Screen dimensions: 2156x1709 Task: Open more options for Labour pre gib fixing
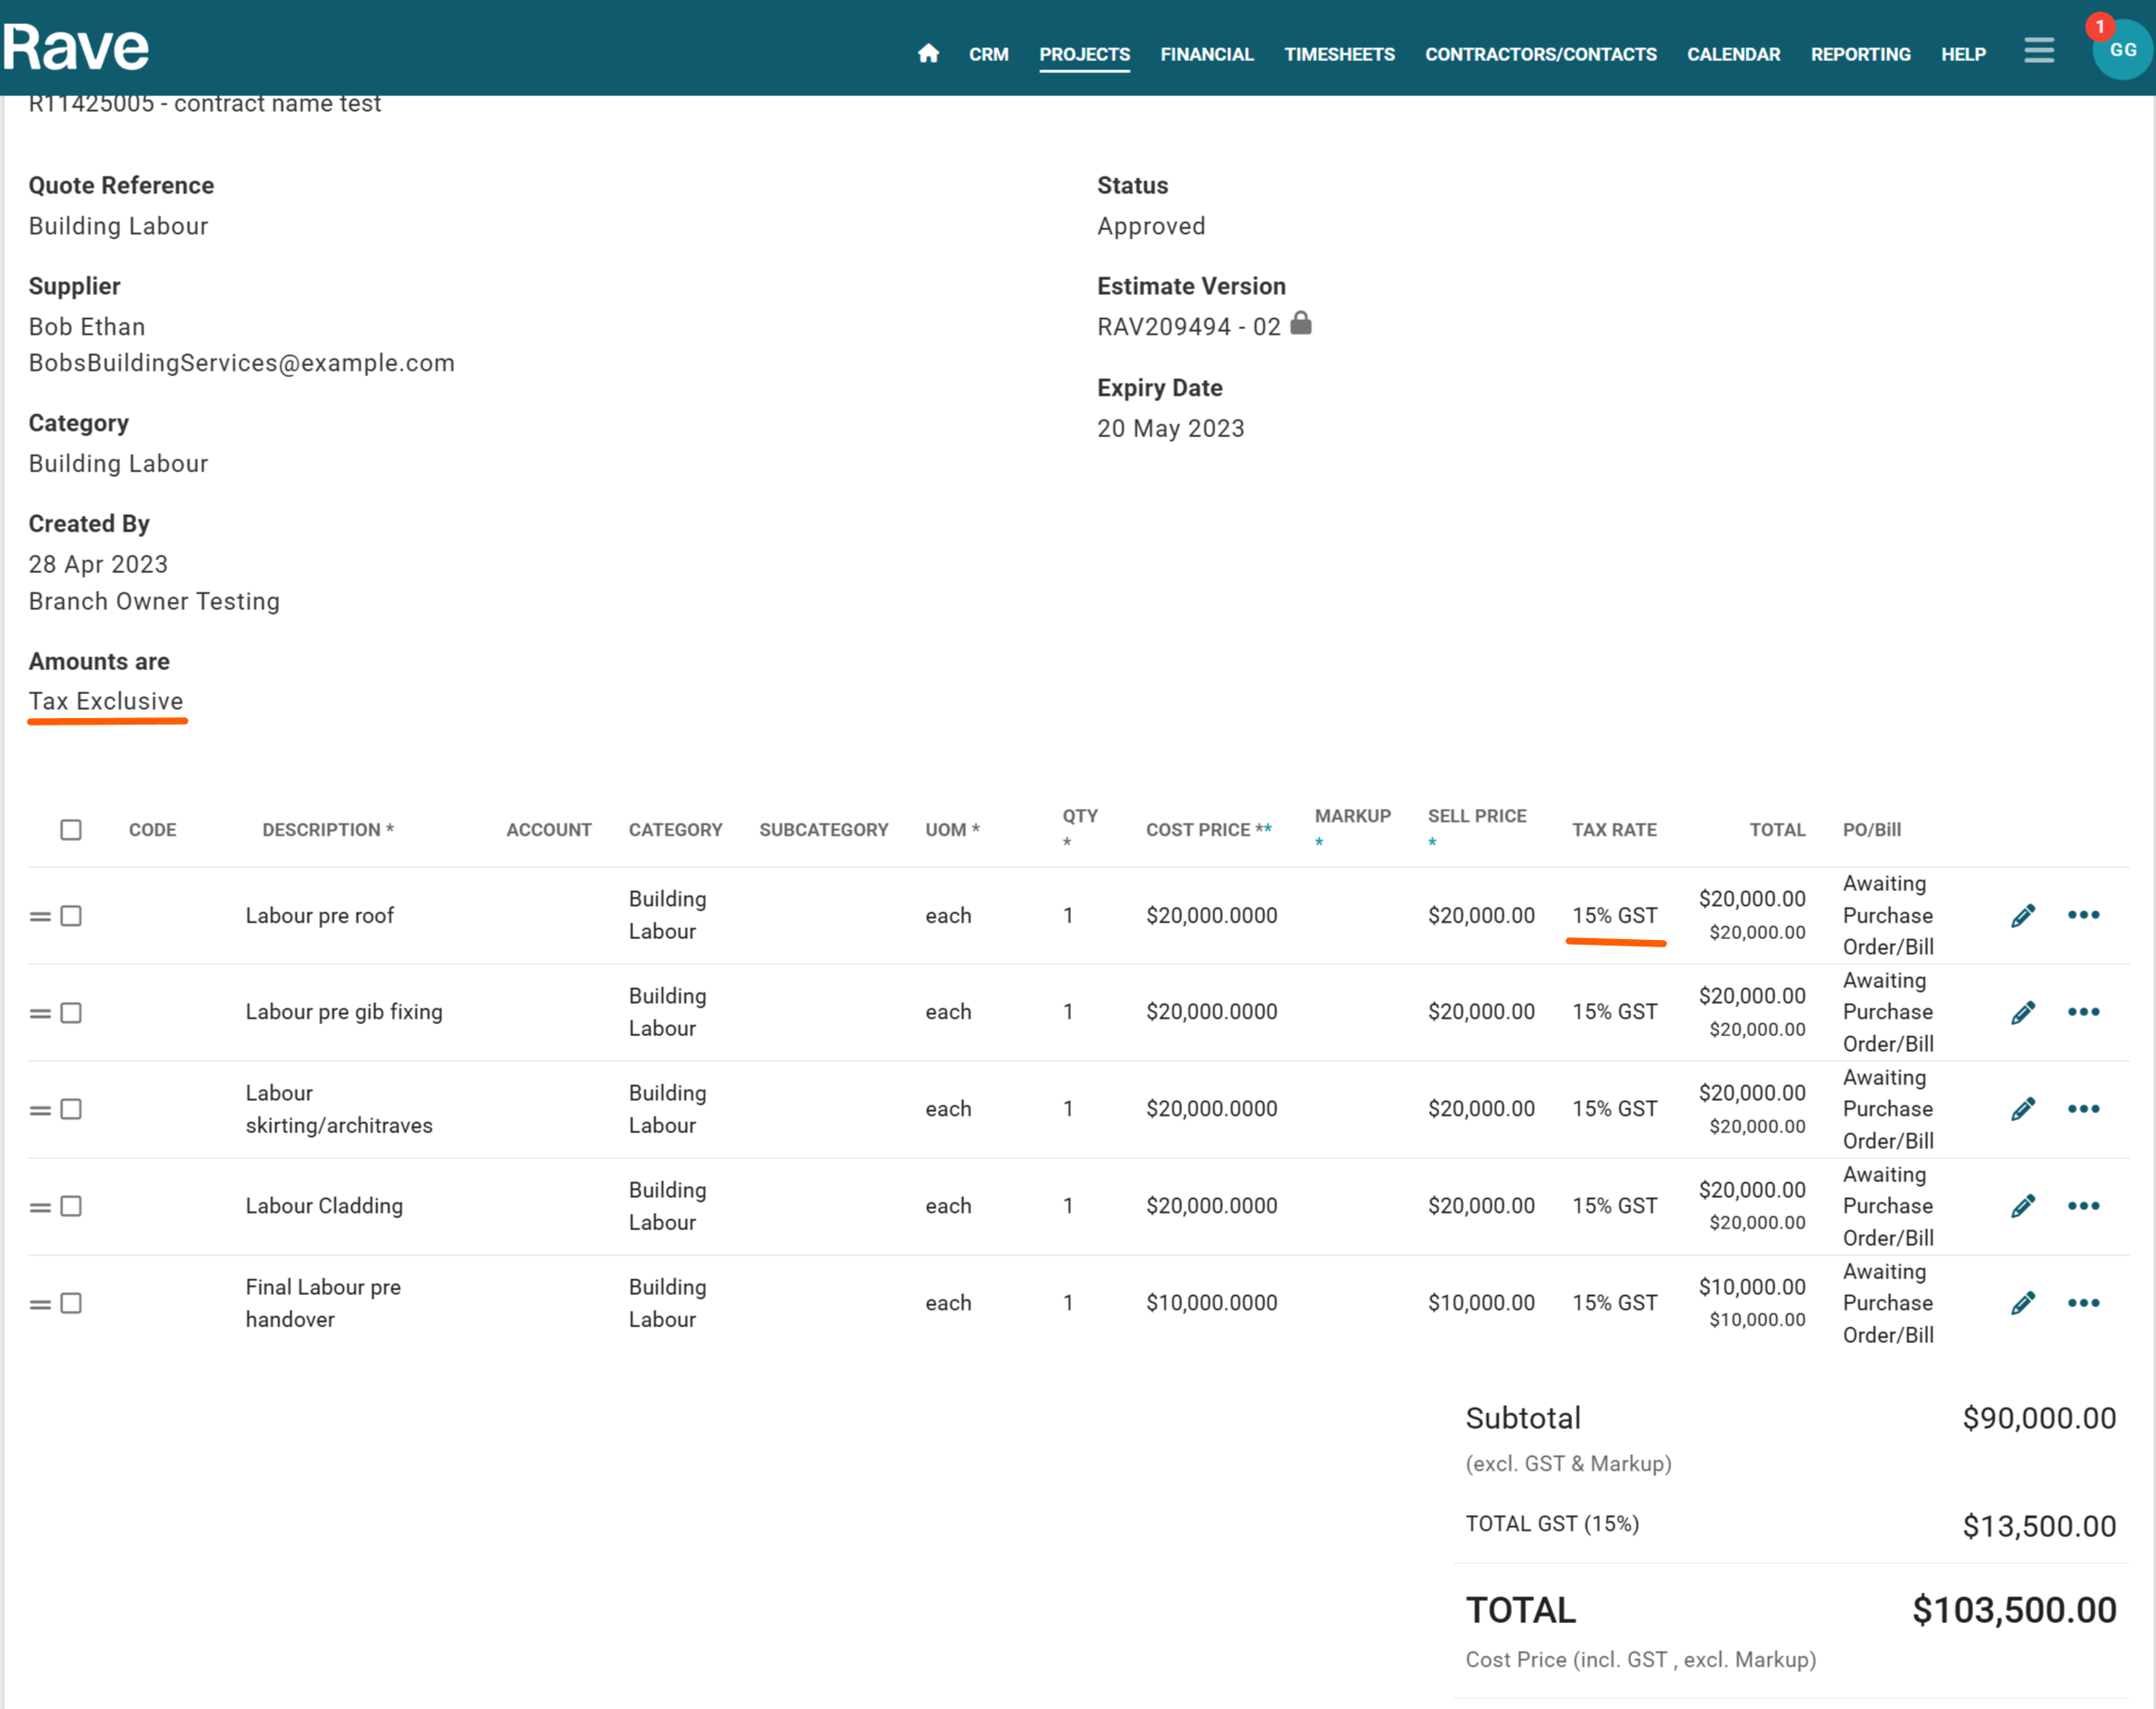click(x=2083, y=1012)
